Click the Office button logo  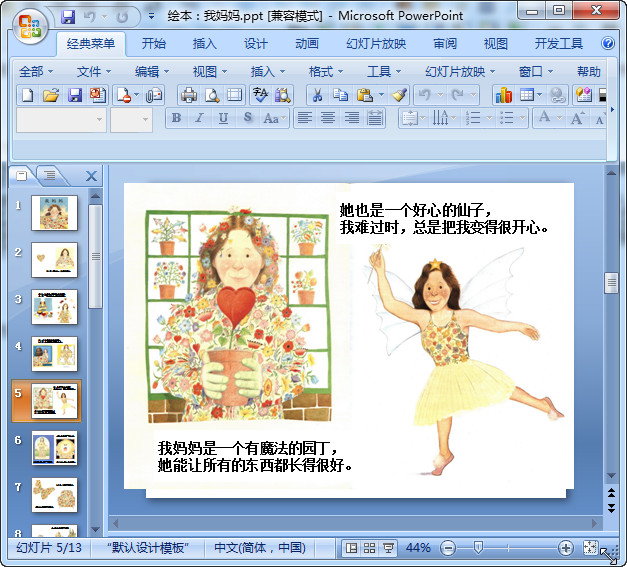29,25
